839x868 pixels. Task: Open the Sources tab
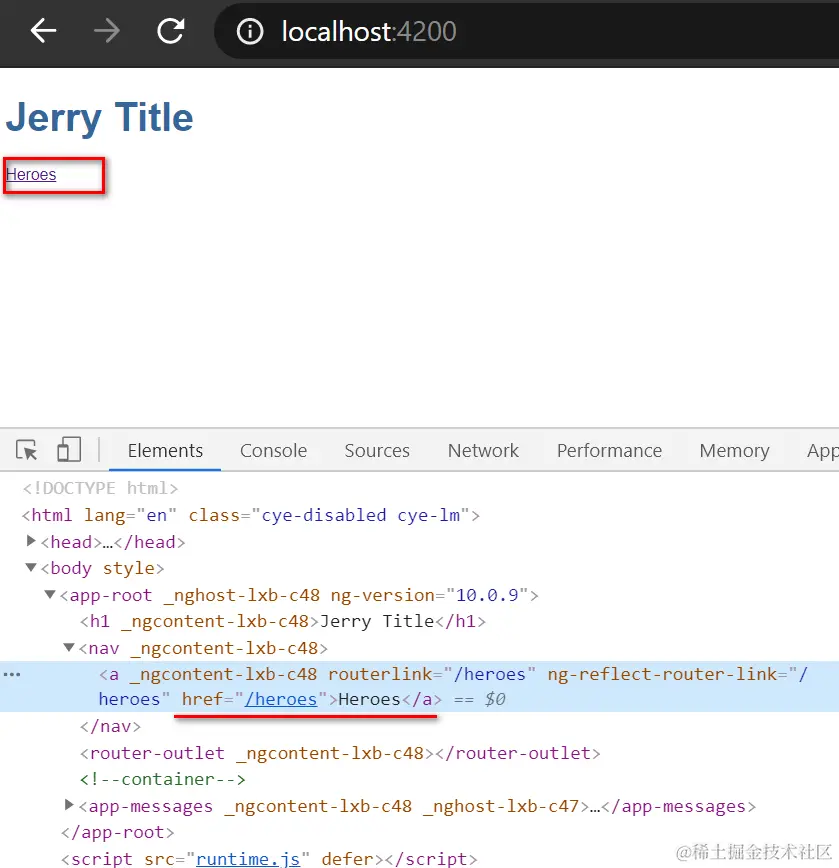(x=377, y=451)
